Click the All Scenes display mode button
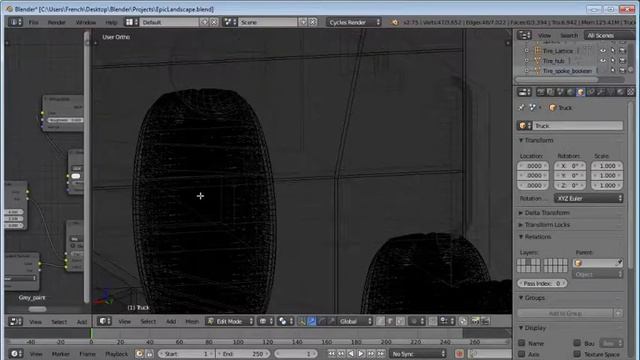The image size is (640, 360). pyautogui.click(x=609, y=36)
